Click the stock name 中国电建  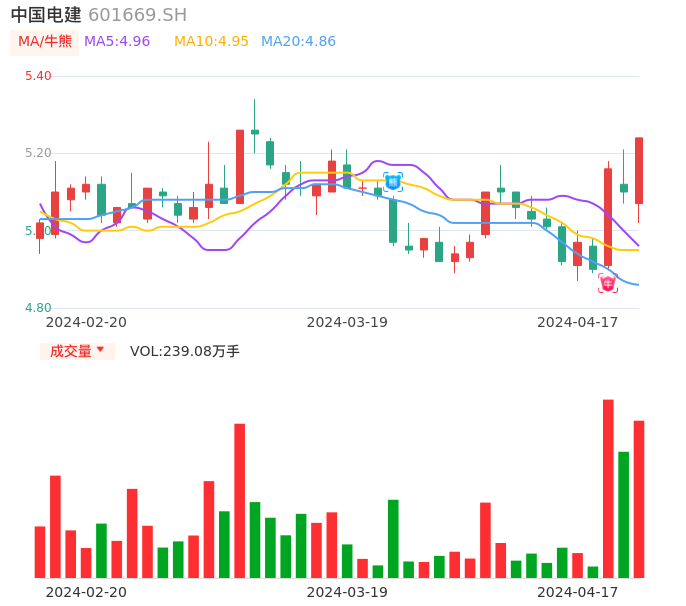(x=46, y=15)
